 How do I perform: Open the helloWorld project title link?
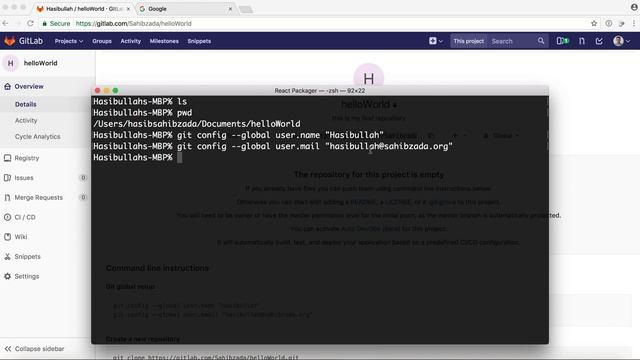[x=40, y=63]
